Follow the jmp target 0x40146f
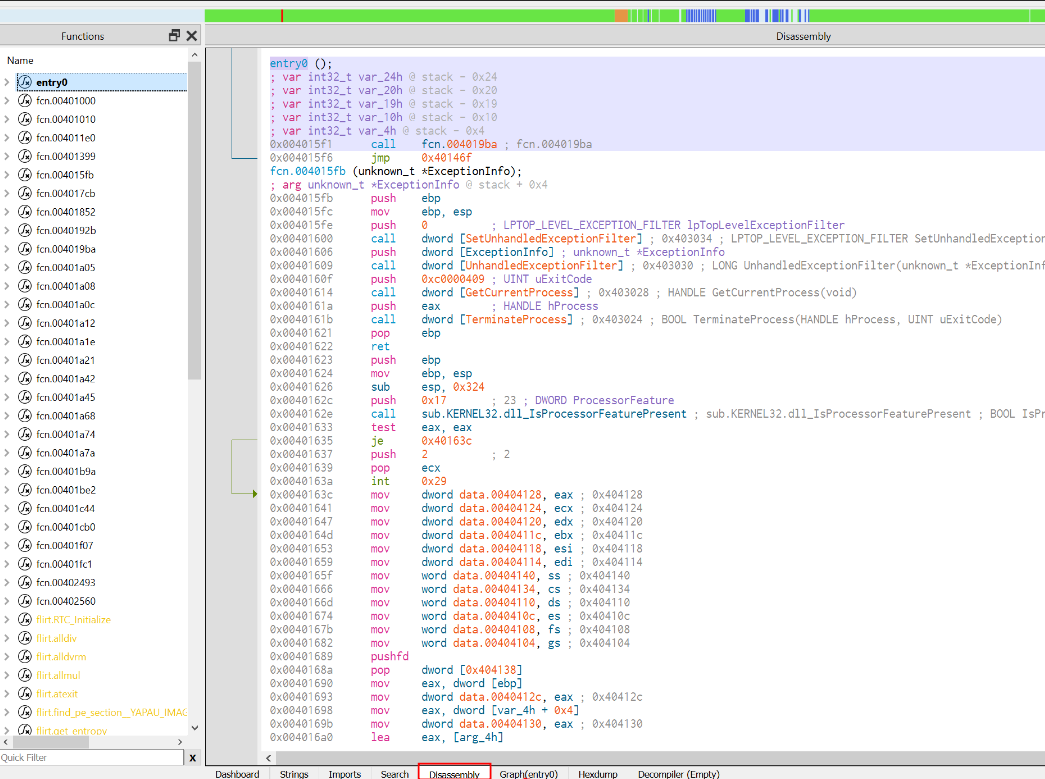The image size is (1045, 779). (x=446, y=158)
